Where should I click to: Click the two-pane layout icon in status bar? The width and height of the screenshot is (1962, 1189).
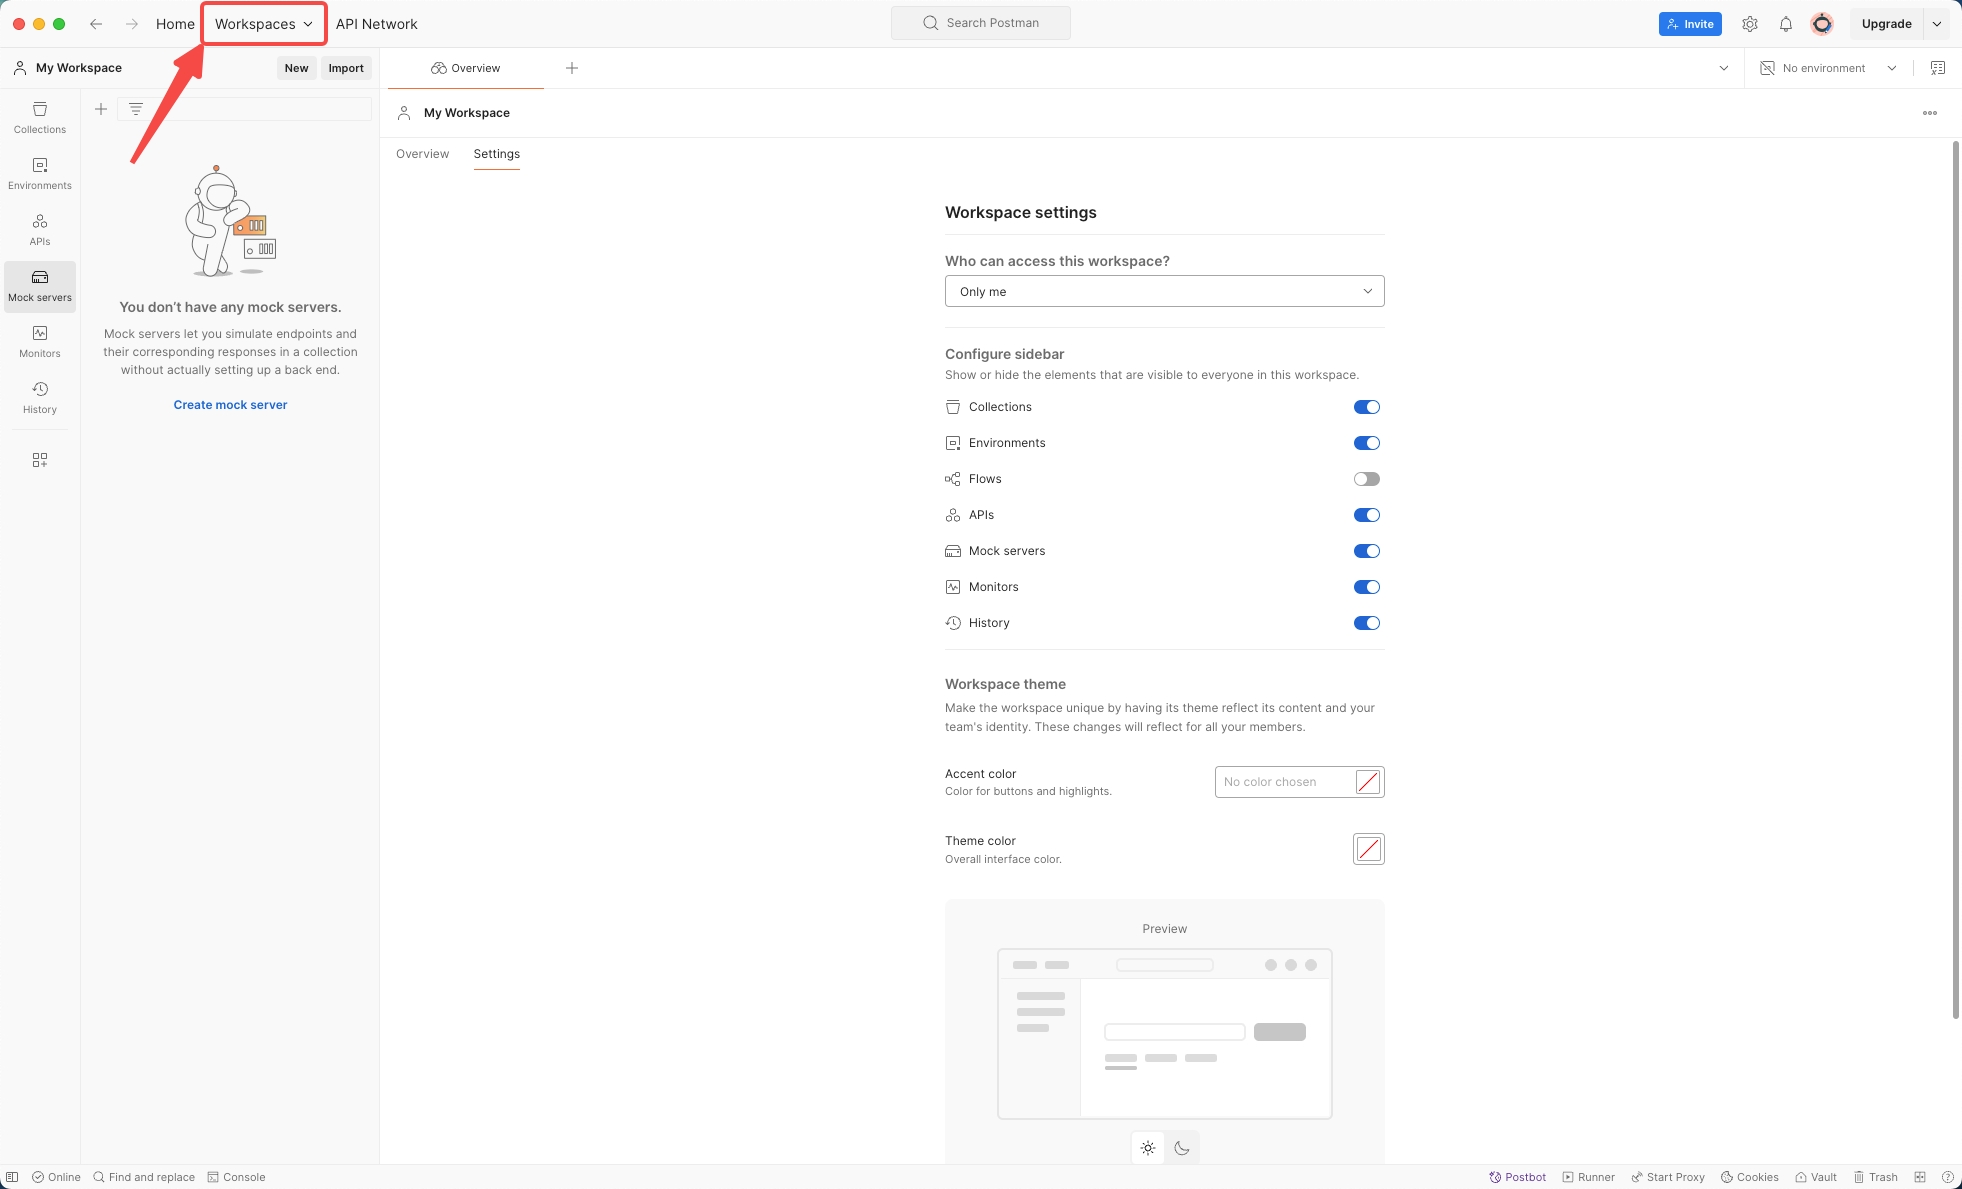coord(1920,1177)
